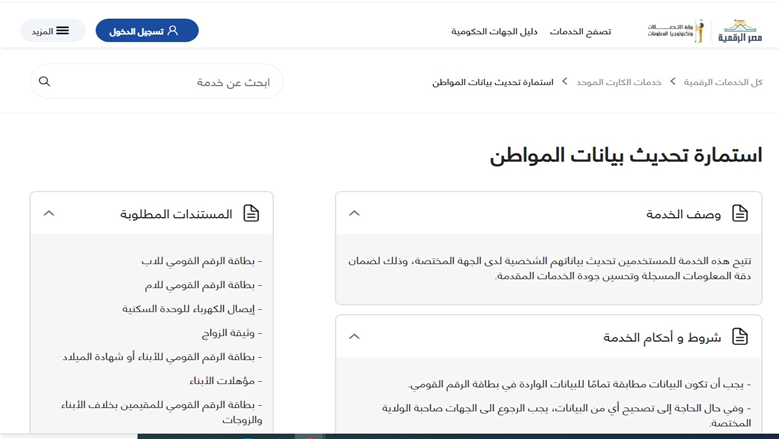Click the وصف الخدمة section title

684,214
